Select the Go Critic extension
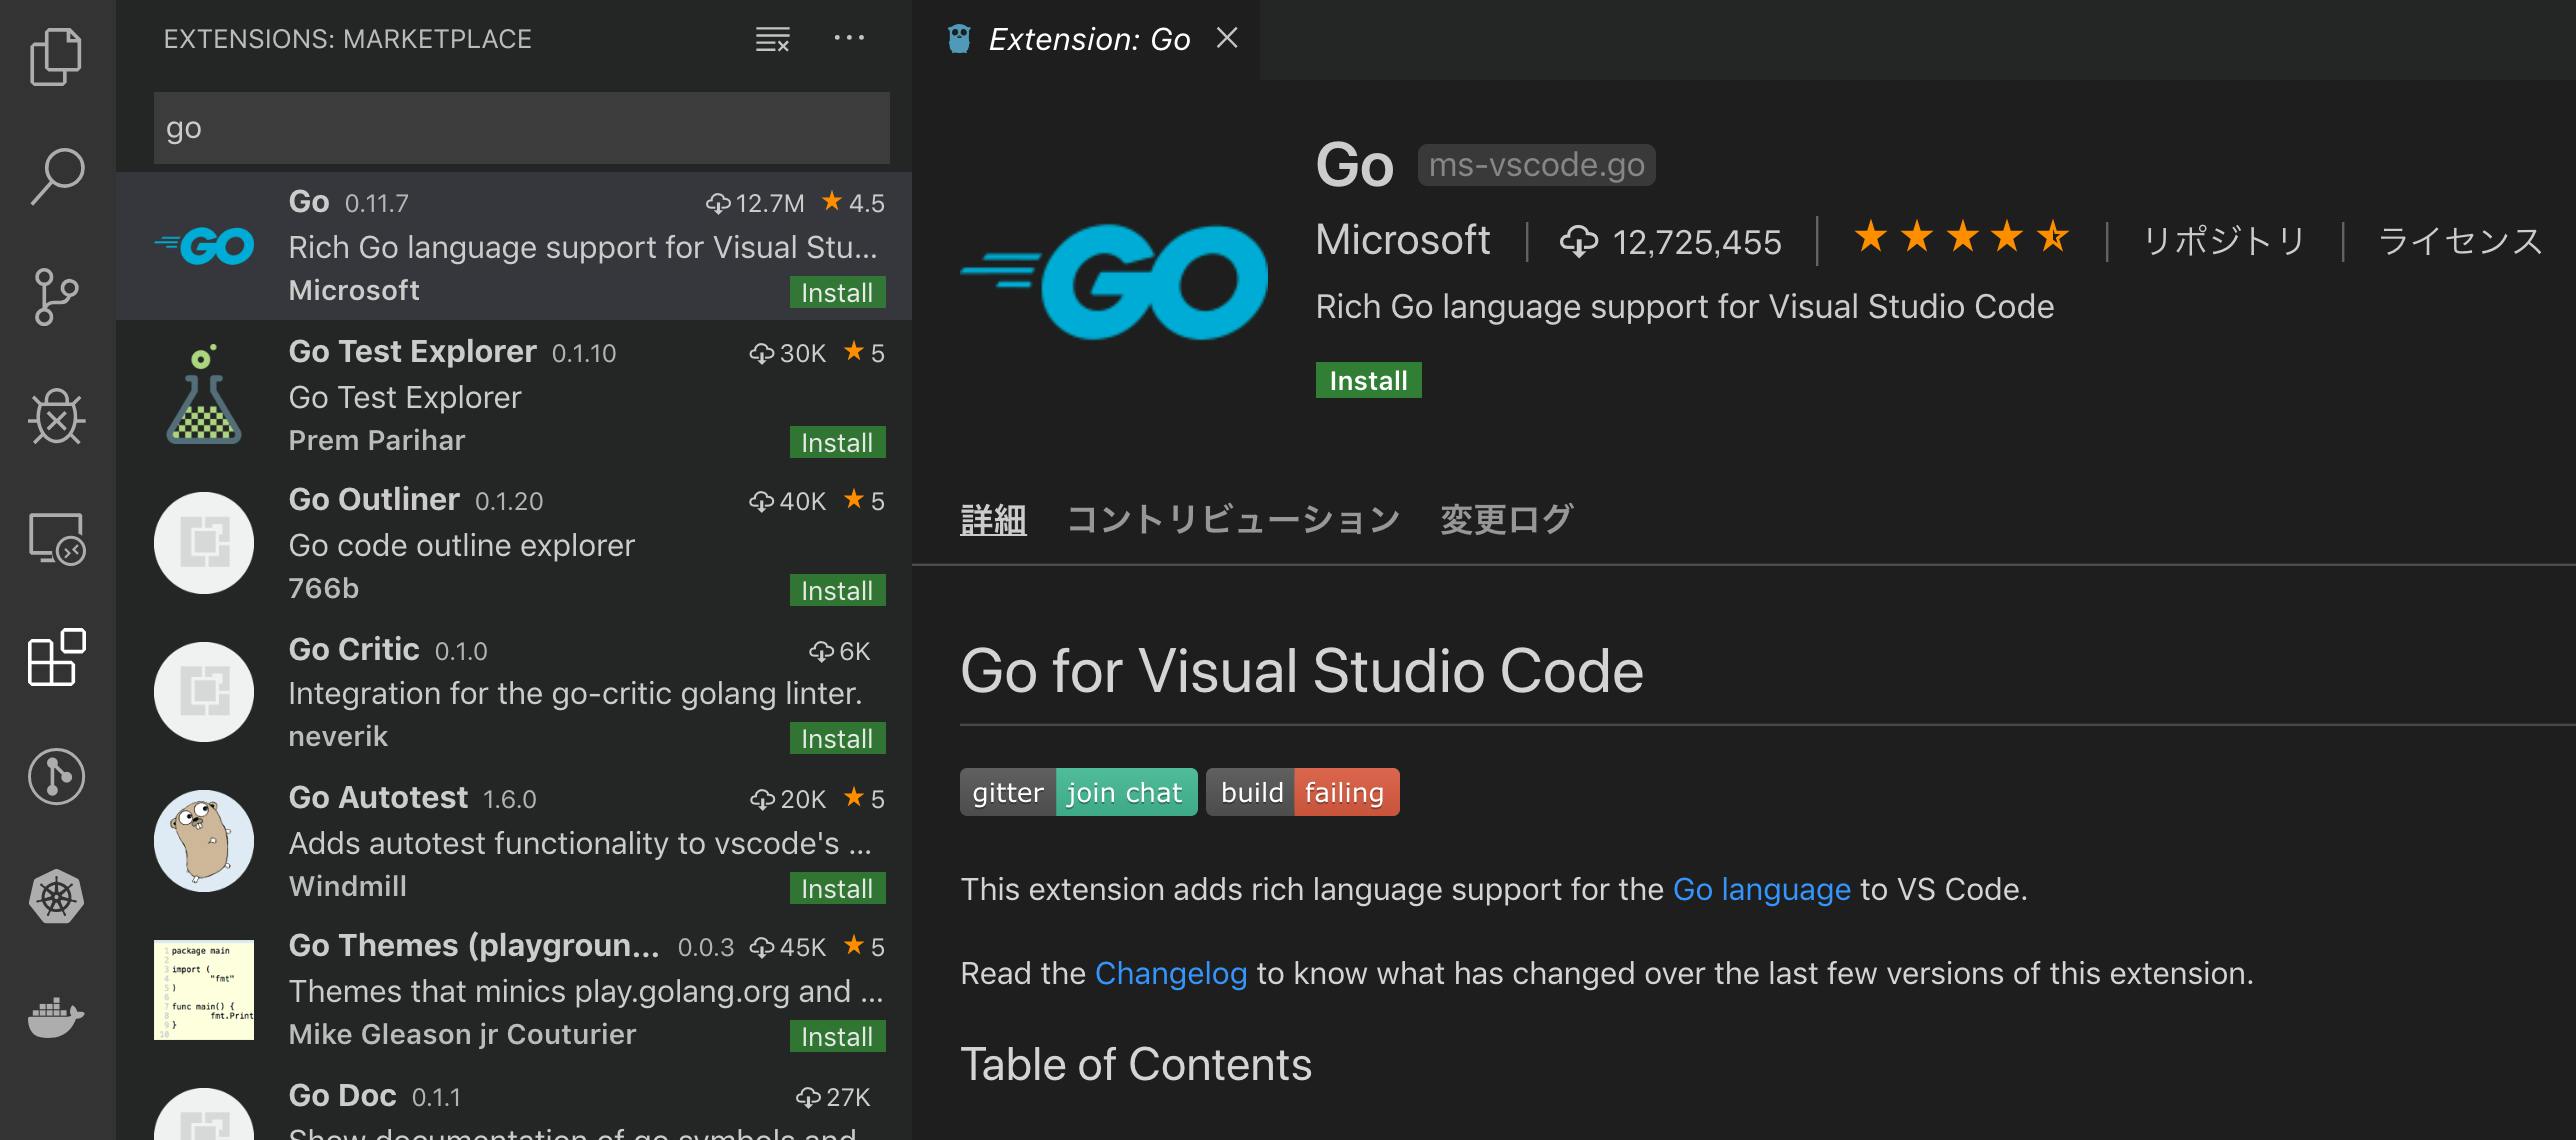 pyautogui.click(x=514, y=692)
